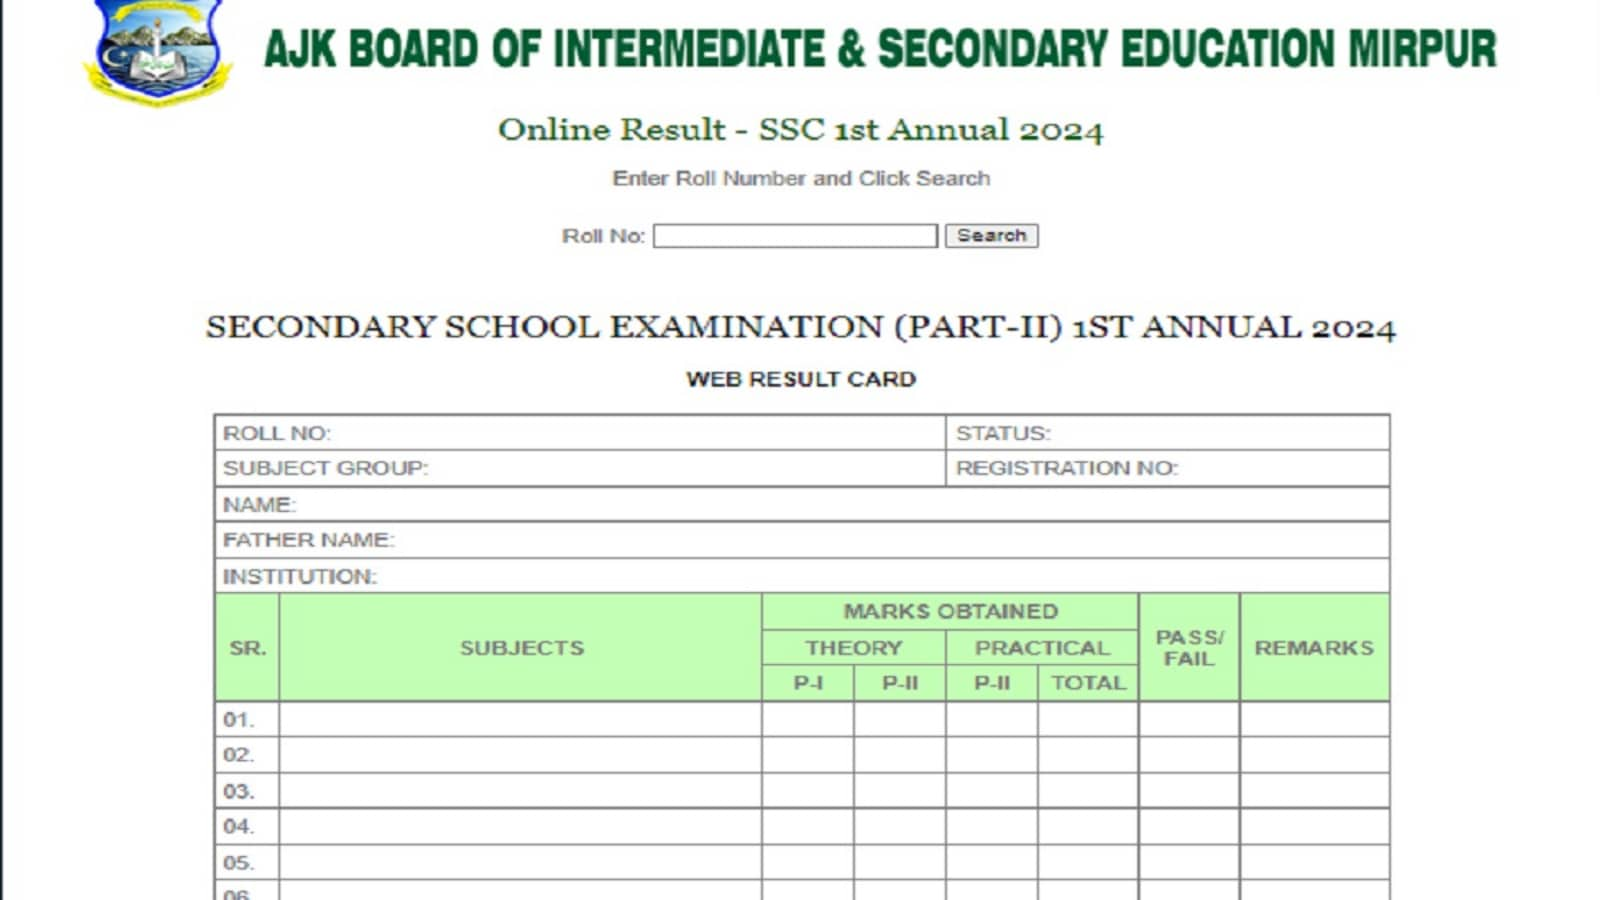
Task: Click the 'PASS/FAIL' column header
Action: 1189,647
